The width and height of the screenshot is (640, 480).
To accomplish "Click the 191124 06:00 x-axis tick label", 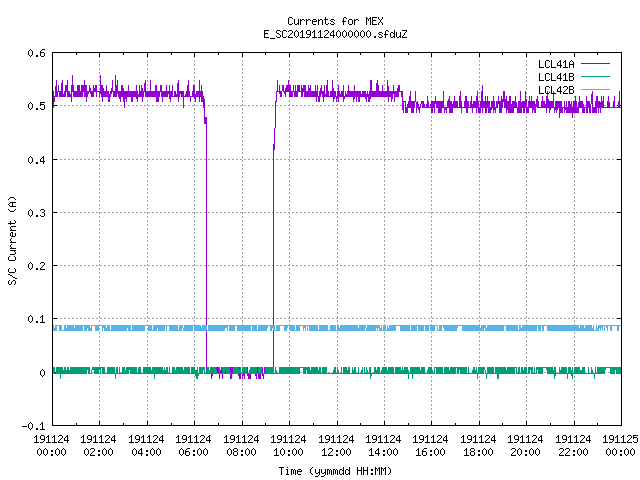I will 193,445.
